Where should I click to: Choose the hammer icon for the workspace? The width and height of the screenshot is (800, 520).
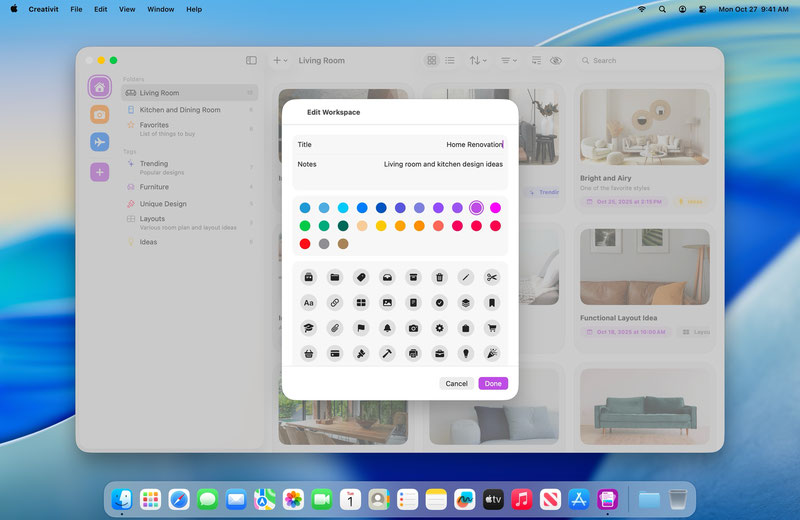[x=387, y=353]
